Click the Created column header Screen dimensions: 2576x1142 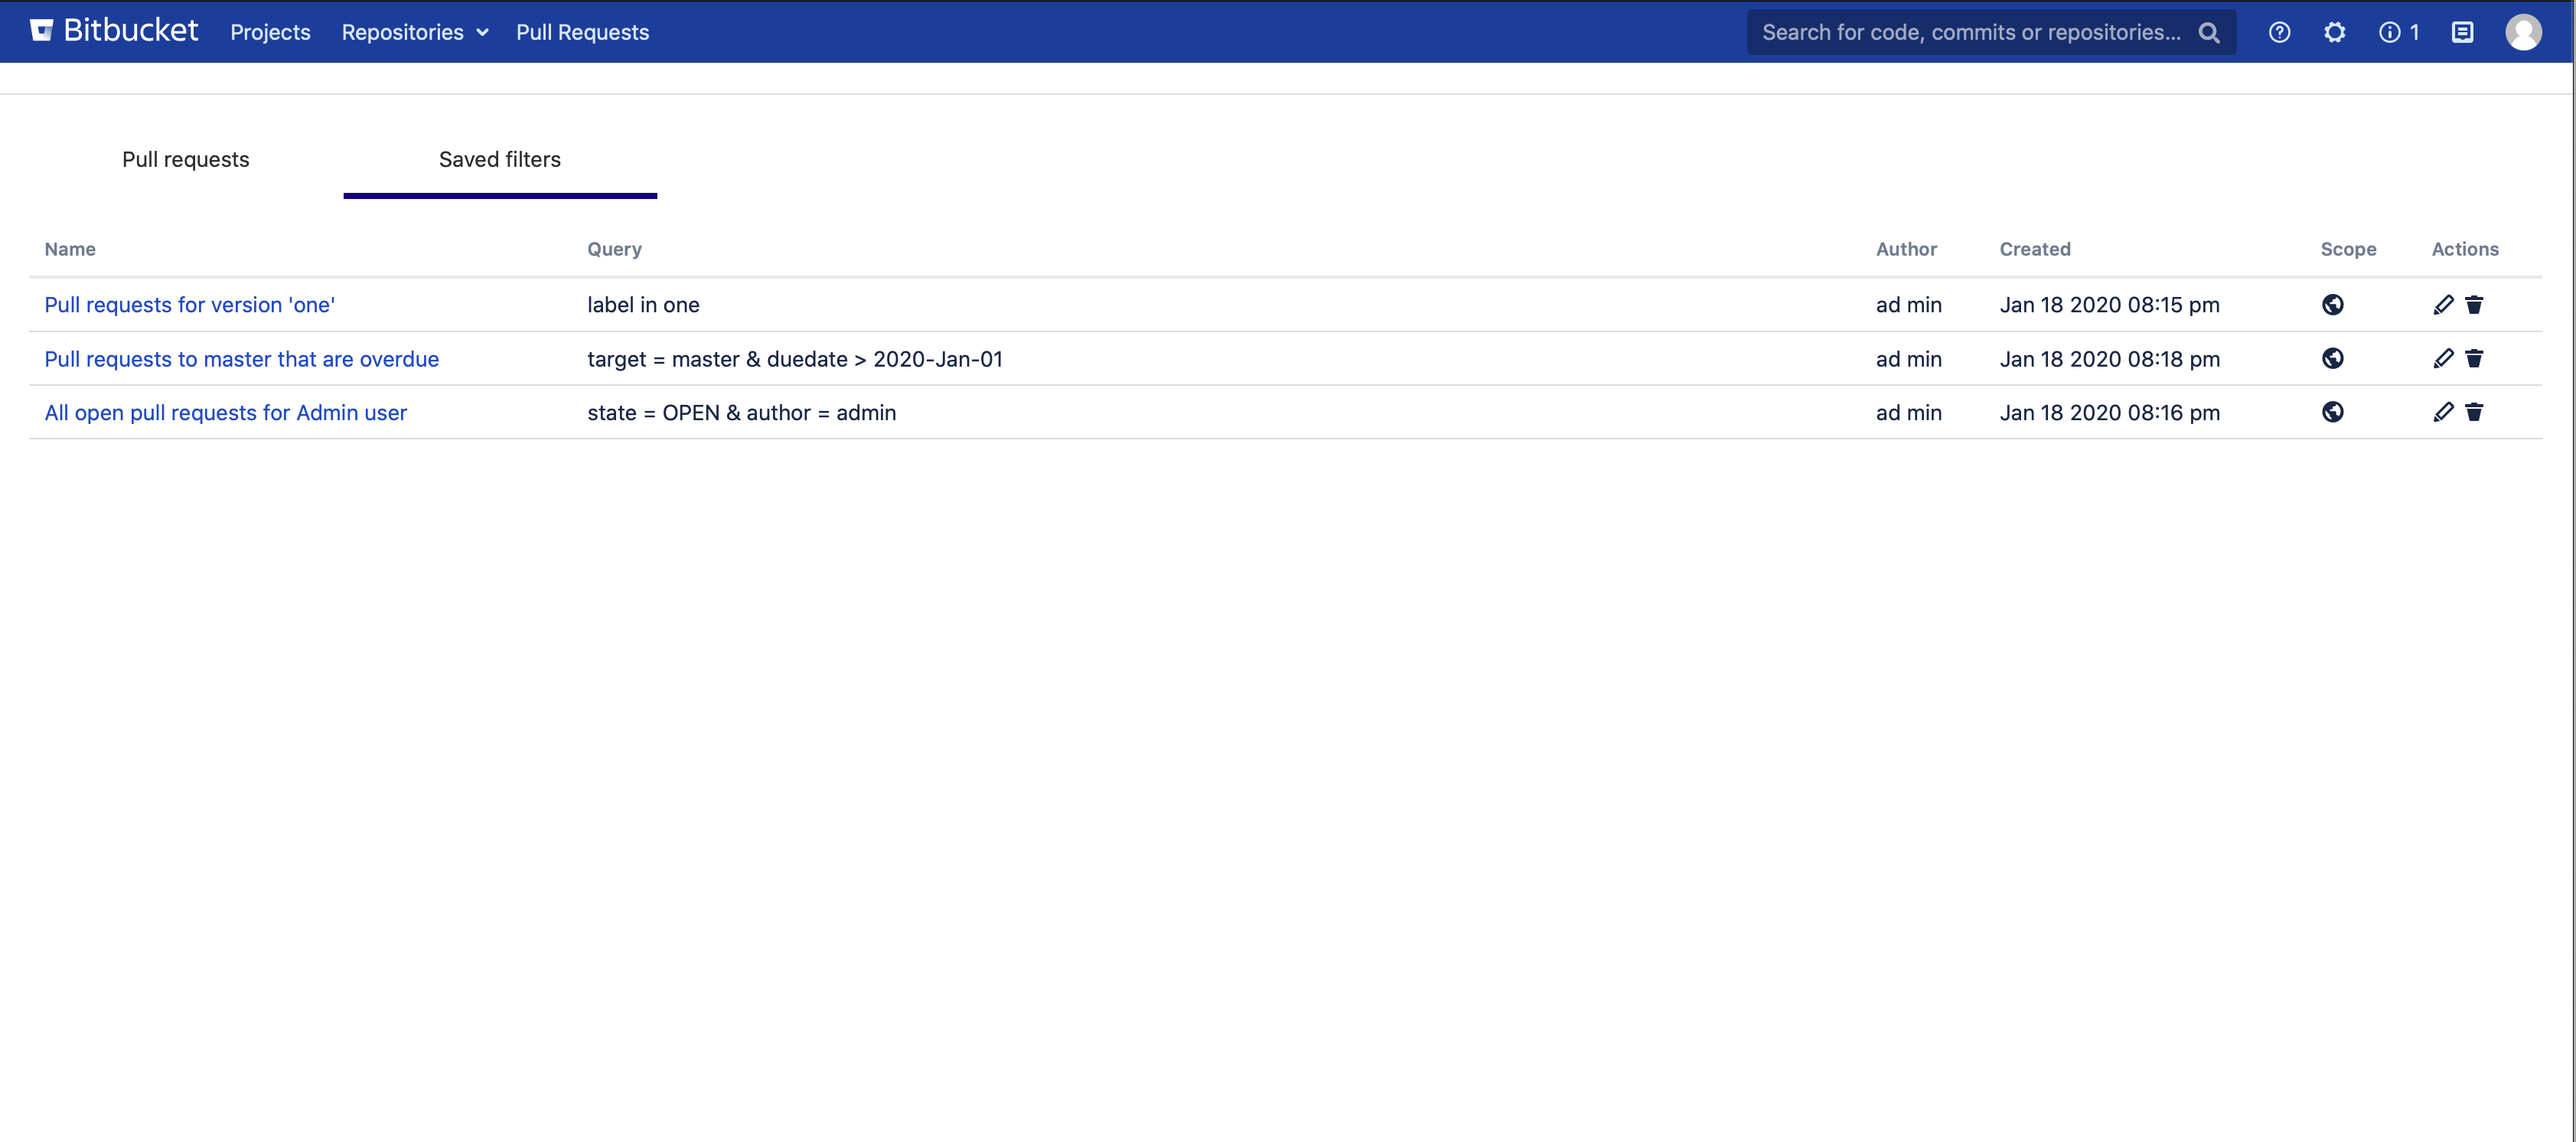click(x=2035, y=249)
